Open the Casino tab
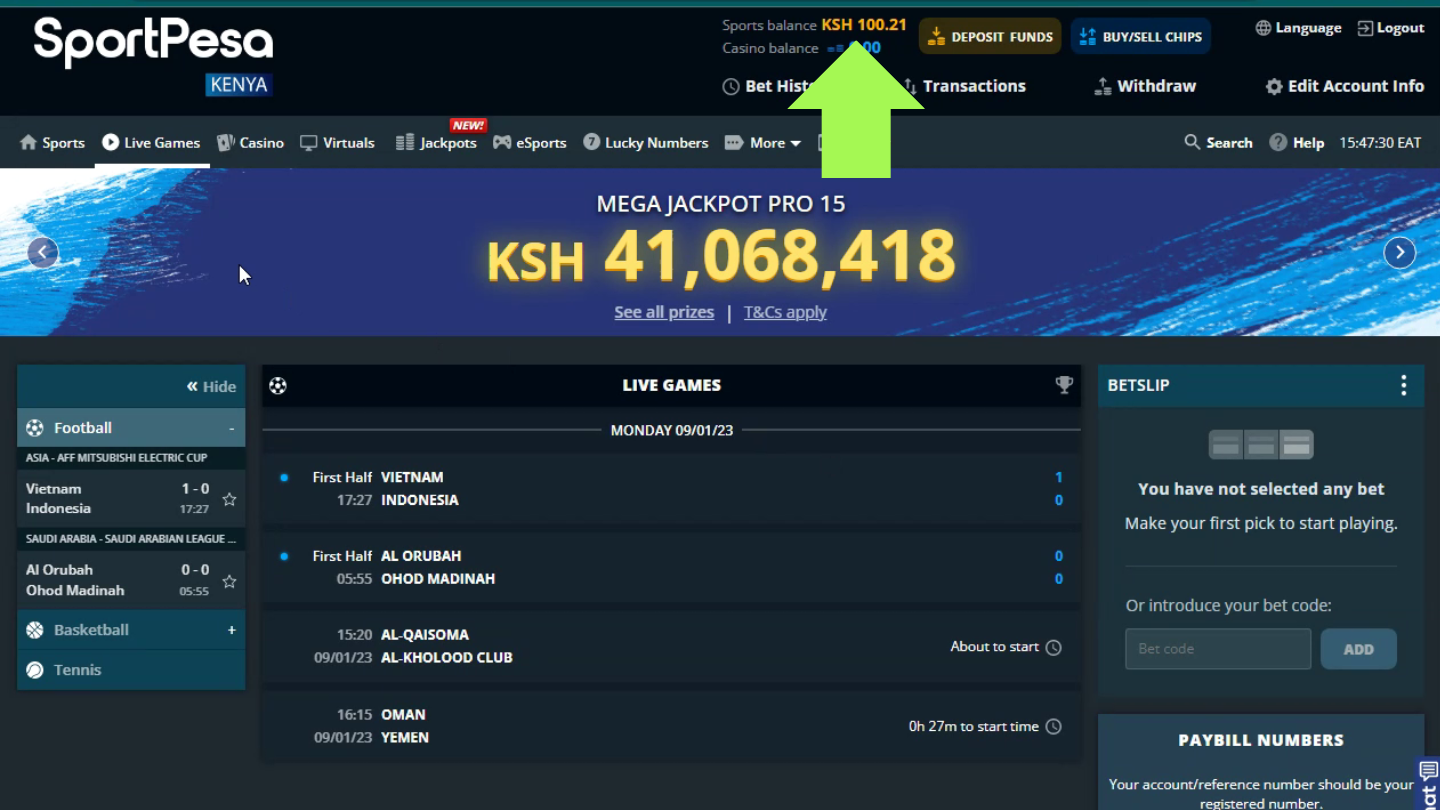Screen dimensions: 1440x810 (251, 143)
